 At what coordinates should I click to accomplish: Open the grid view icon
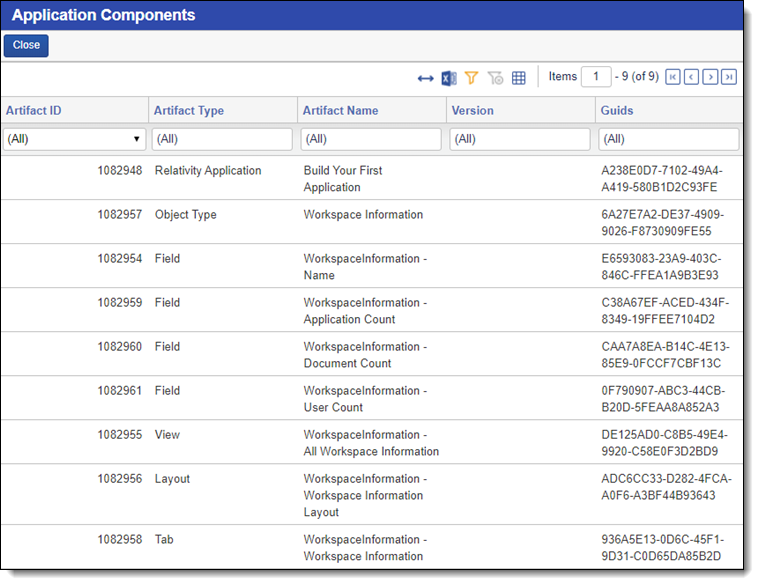[x=518, y=78]
